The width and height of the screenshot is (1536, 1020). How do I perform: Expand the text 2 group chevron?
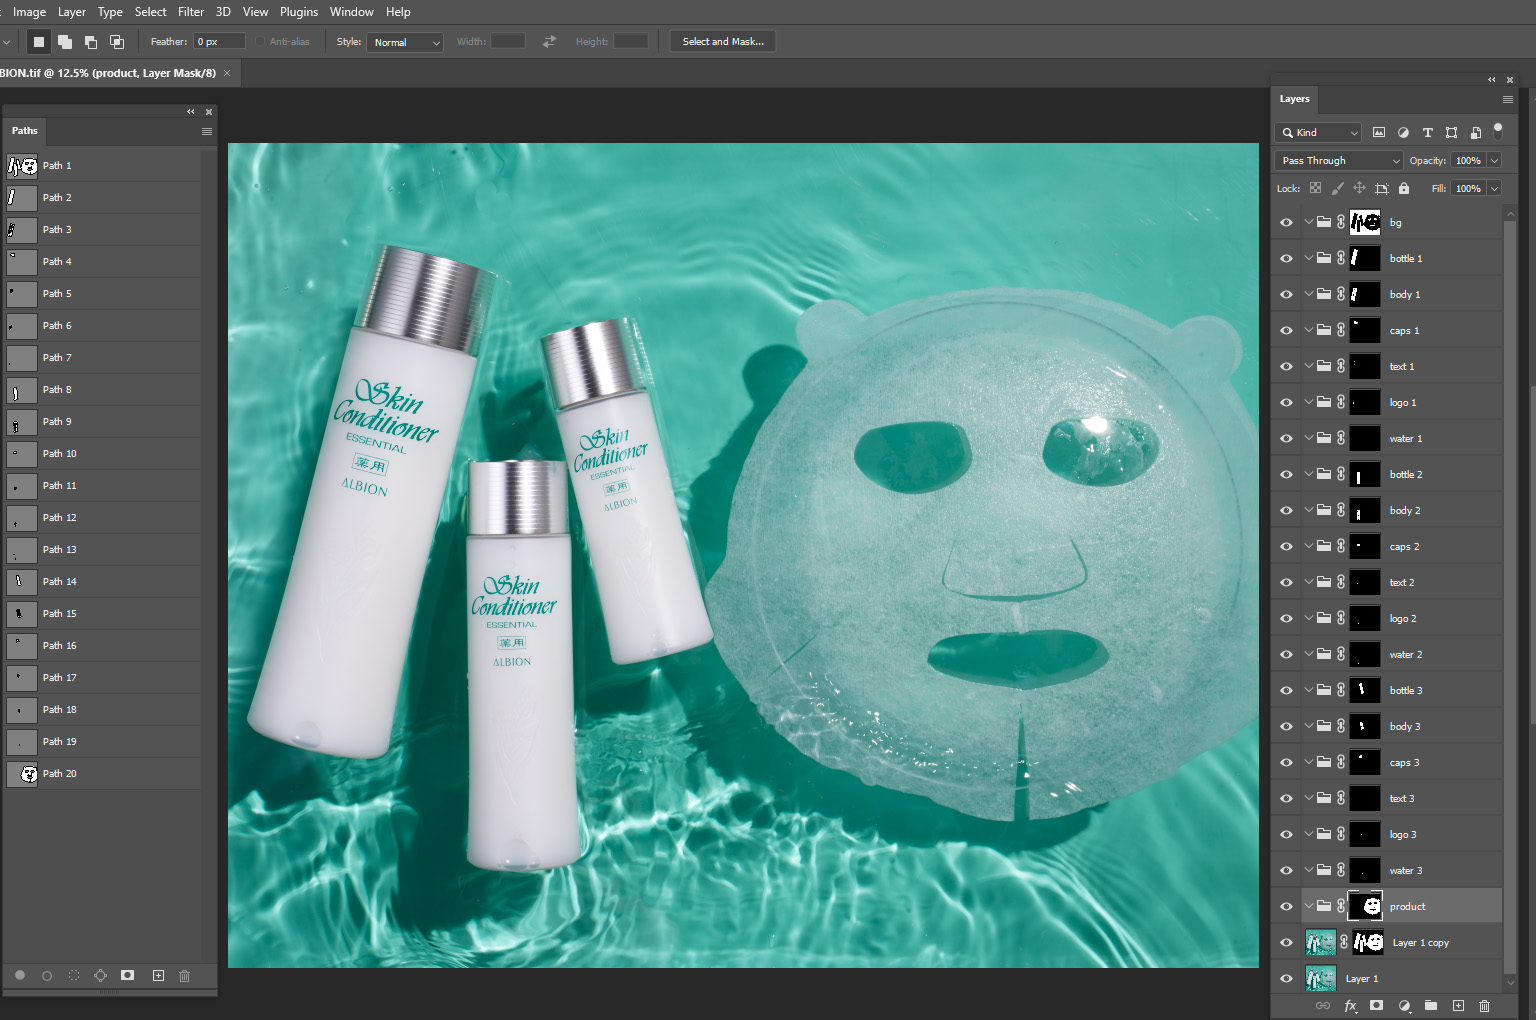pos(1308,581)
